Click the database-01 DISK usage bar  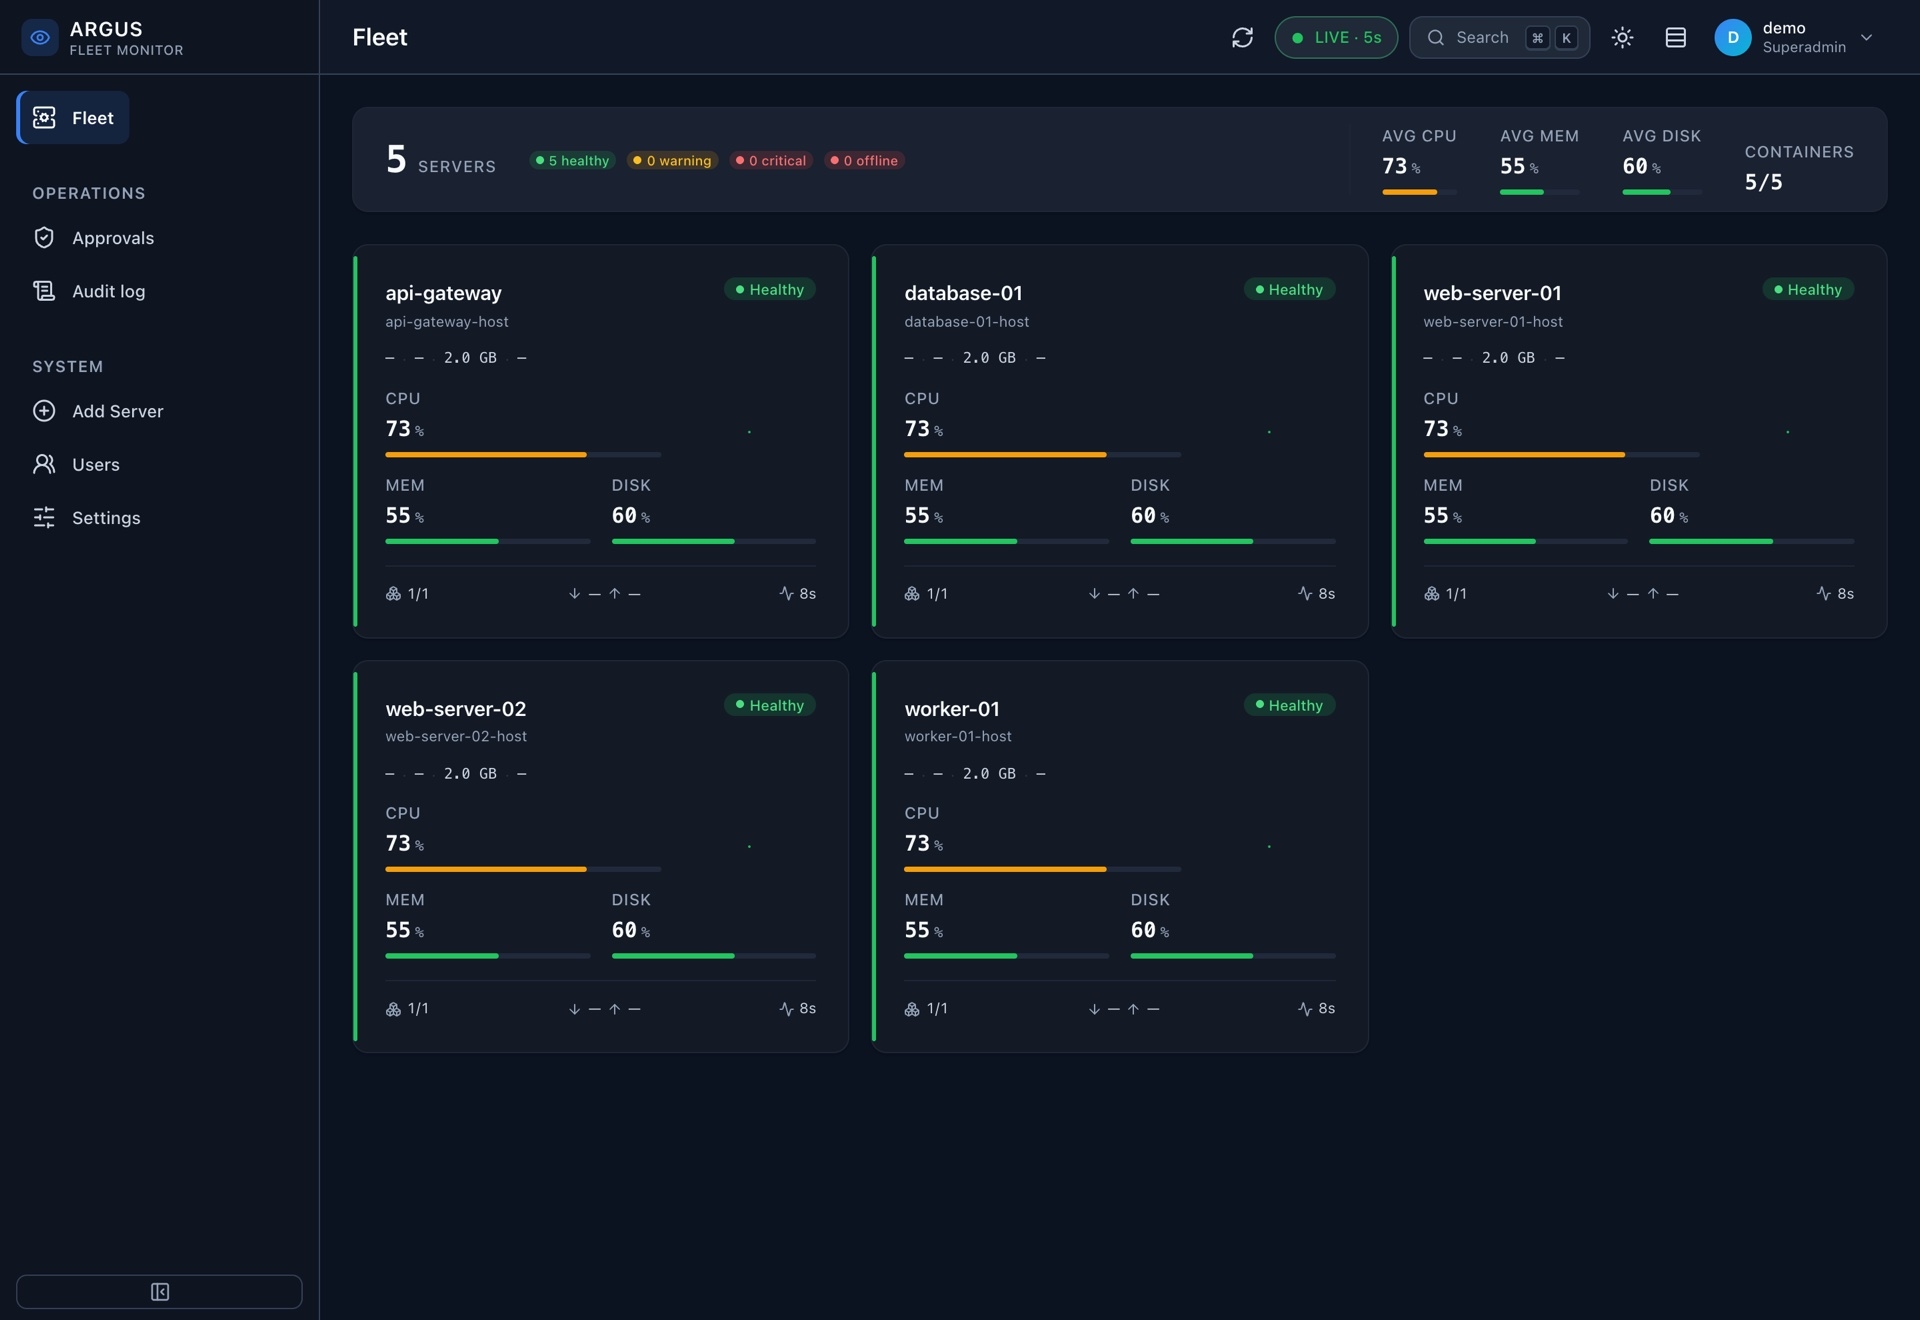point(1232,541)
